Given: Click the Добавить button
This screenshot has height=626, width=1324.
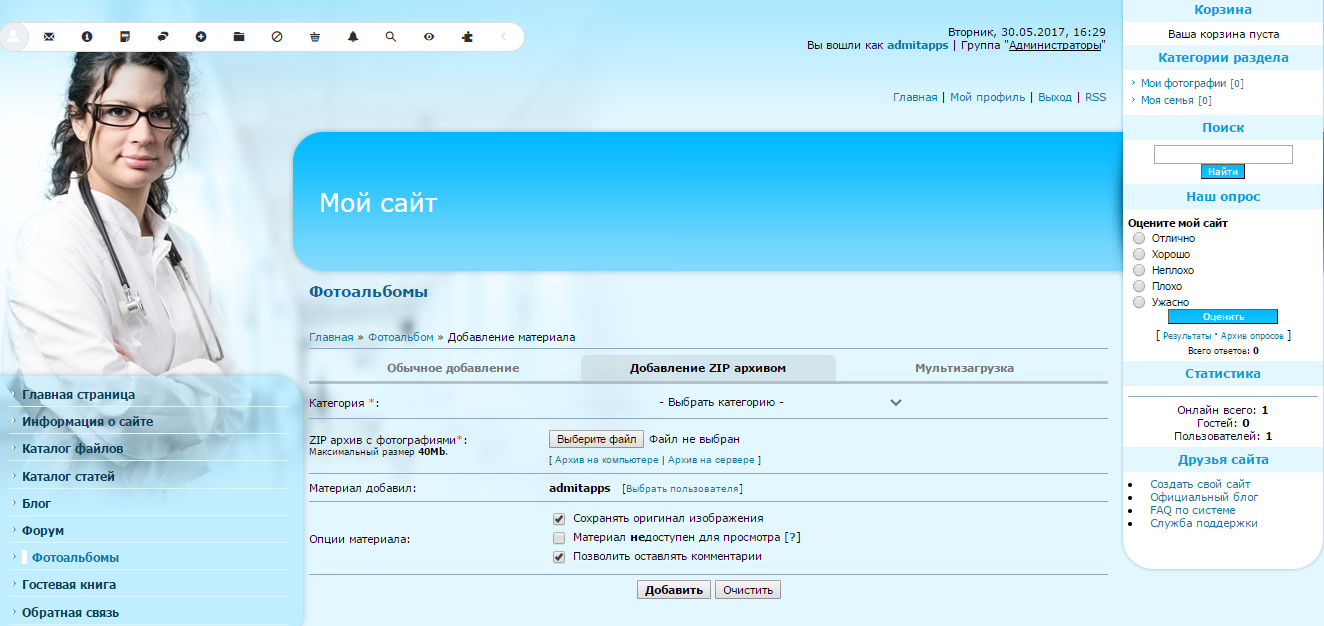Looking at the screenshot, I should click(673, 589).
